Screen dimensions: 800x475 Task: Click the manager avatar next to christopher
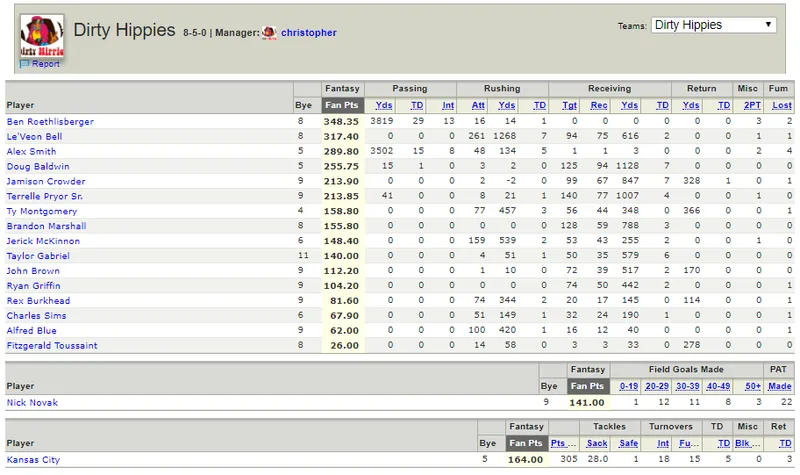(269, 33)
